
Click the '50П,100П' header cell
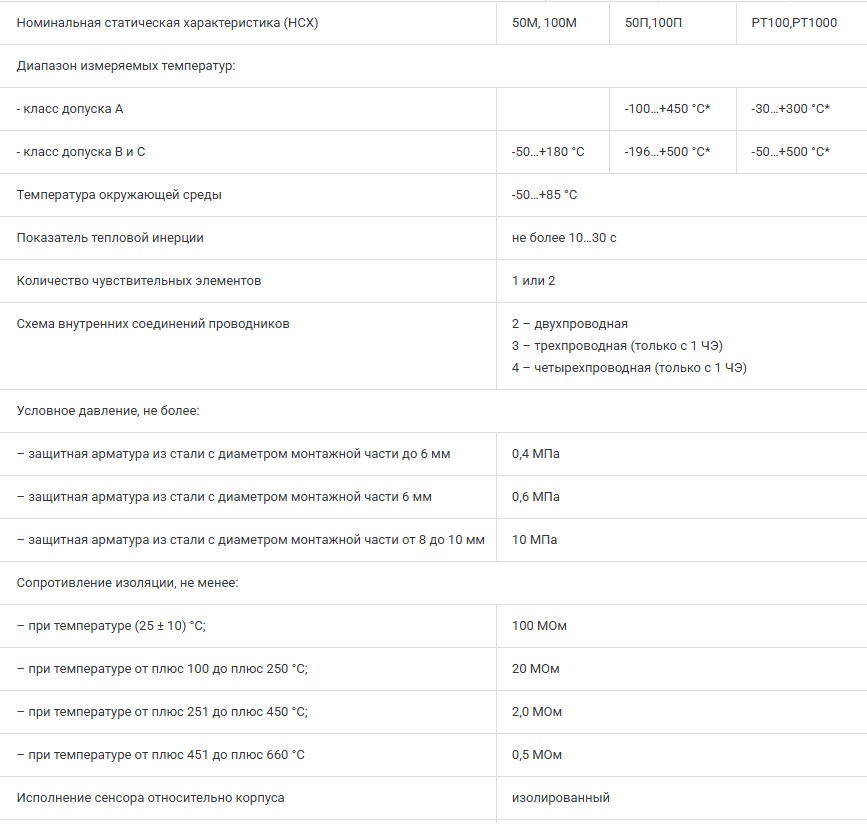click(x=654, y=22)
